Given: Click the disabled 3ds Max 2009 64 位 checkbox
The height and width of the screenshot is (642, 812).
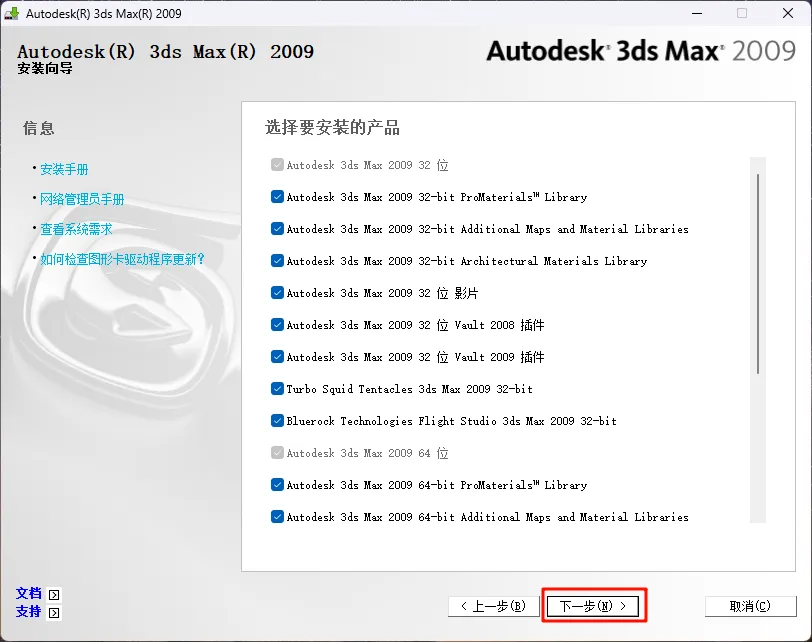Looking at the screenshot, I should click(x=277, y=453).
